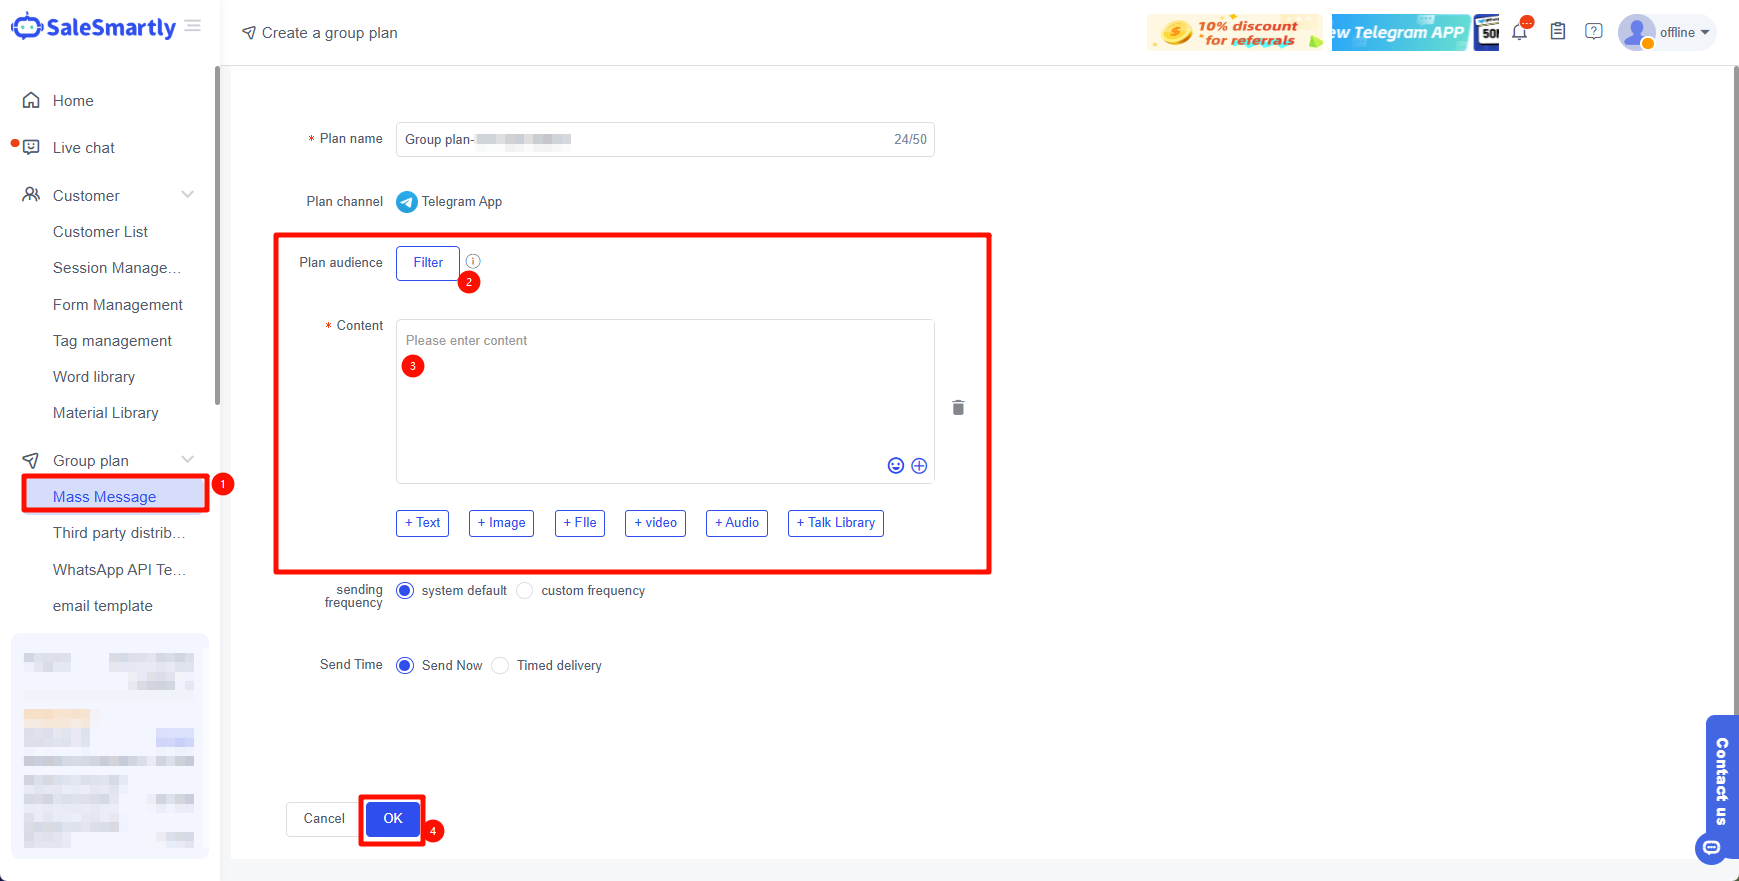Select the system default frequency option
The height and width of the screenshot is (881, 1739).
pyautogui.click(x=405, y=591)
